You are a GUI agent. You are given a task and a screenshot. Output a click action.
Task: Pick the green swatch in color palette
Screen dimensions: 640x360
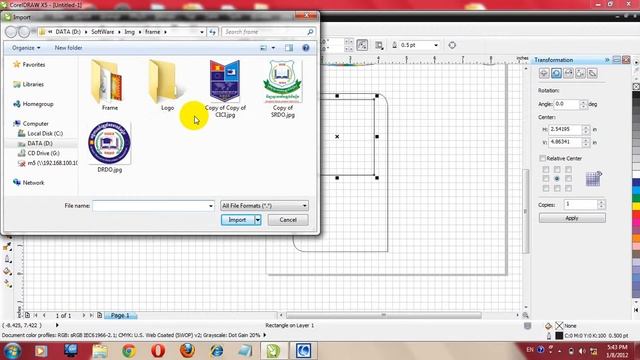(x=636, y=198)
